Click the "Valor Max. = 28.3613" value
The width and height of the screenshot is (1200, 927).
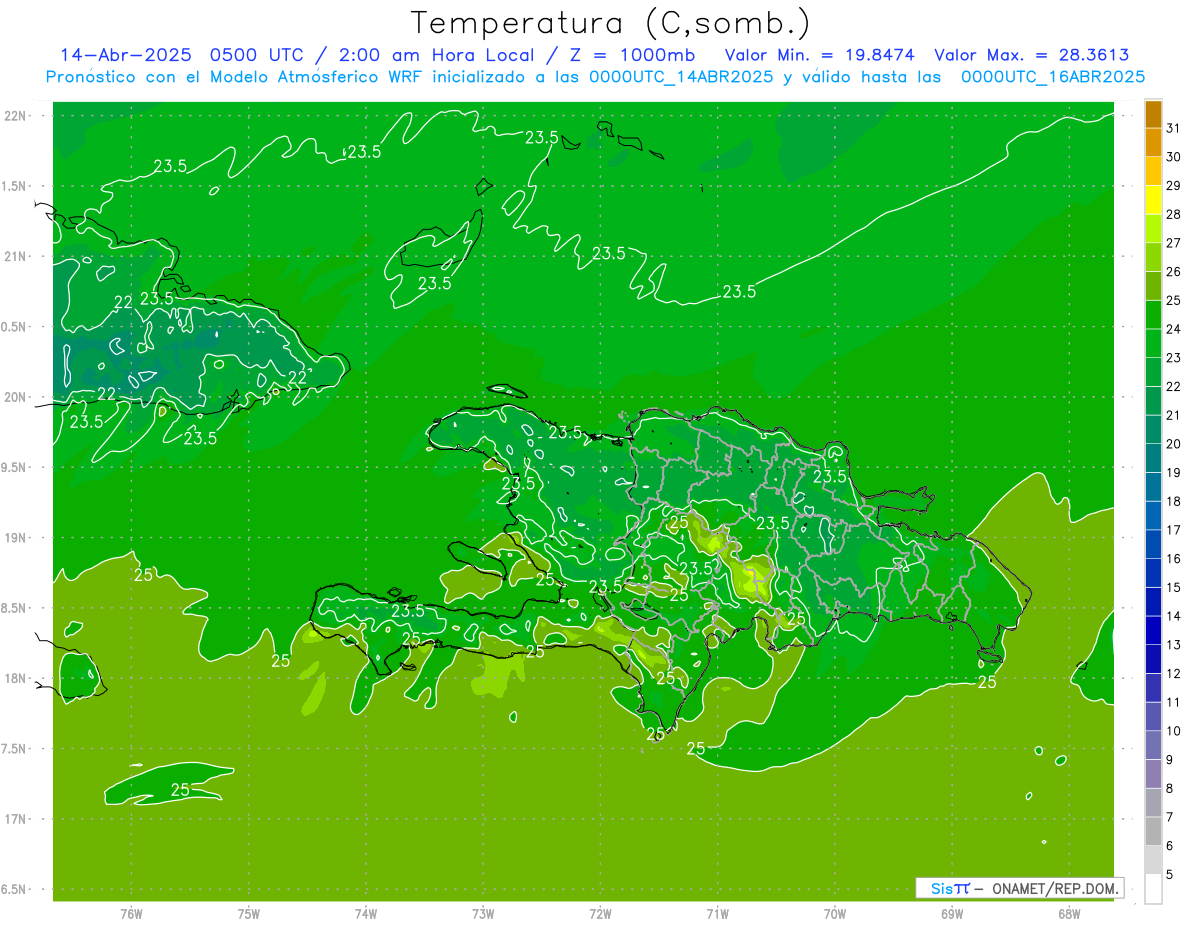click(1032, 55)
